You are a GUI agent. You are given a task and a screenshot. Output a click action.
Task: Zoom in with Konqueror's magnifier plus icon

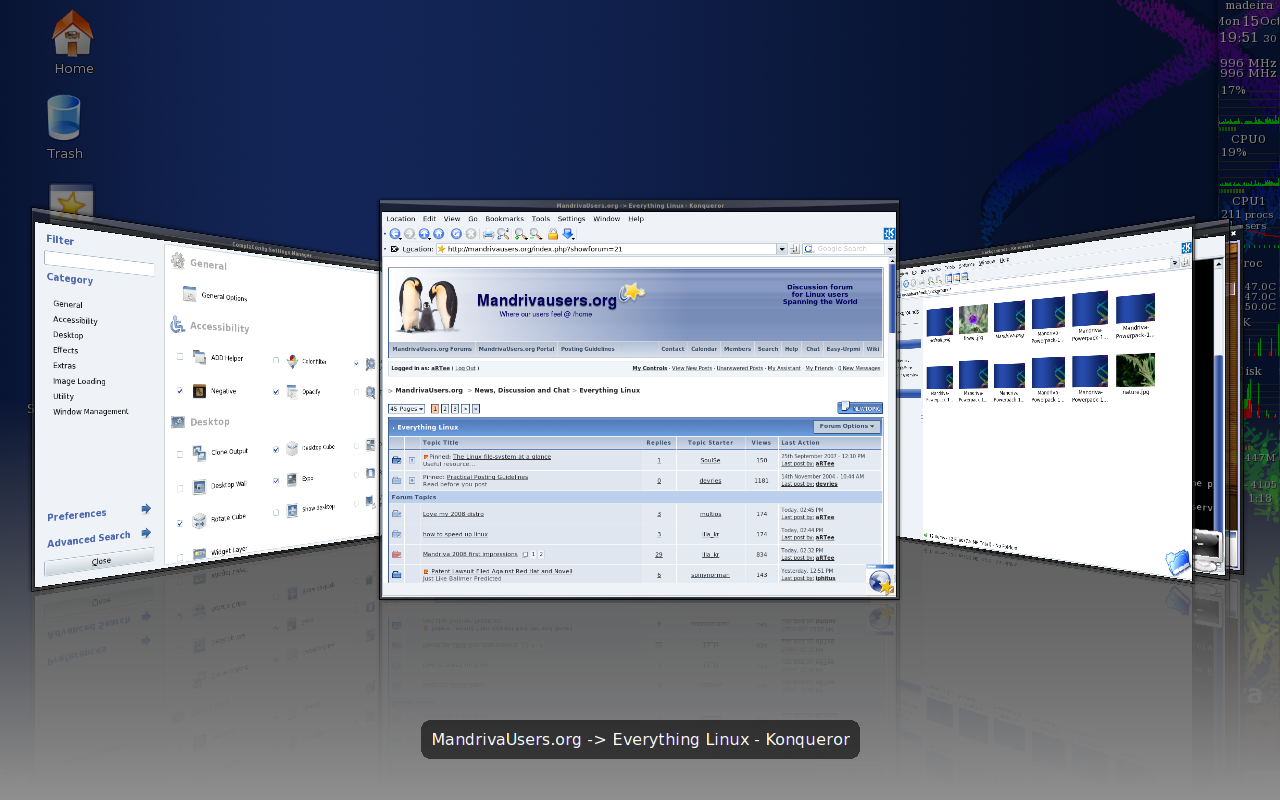click(521, 234)
